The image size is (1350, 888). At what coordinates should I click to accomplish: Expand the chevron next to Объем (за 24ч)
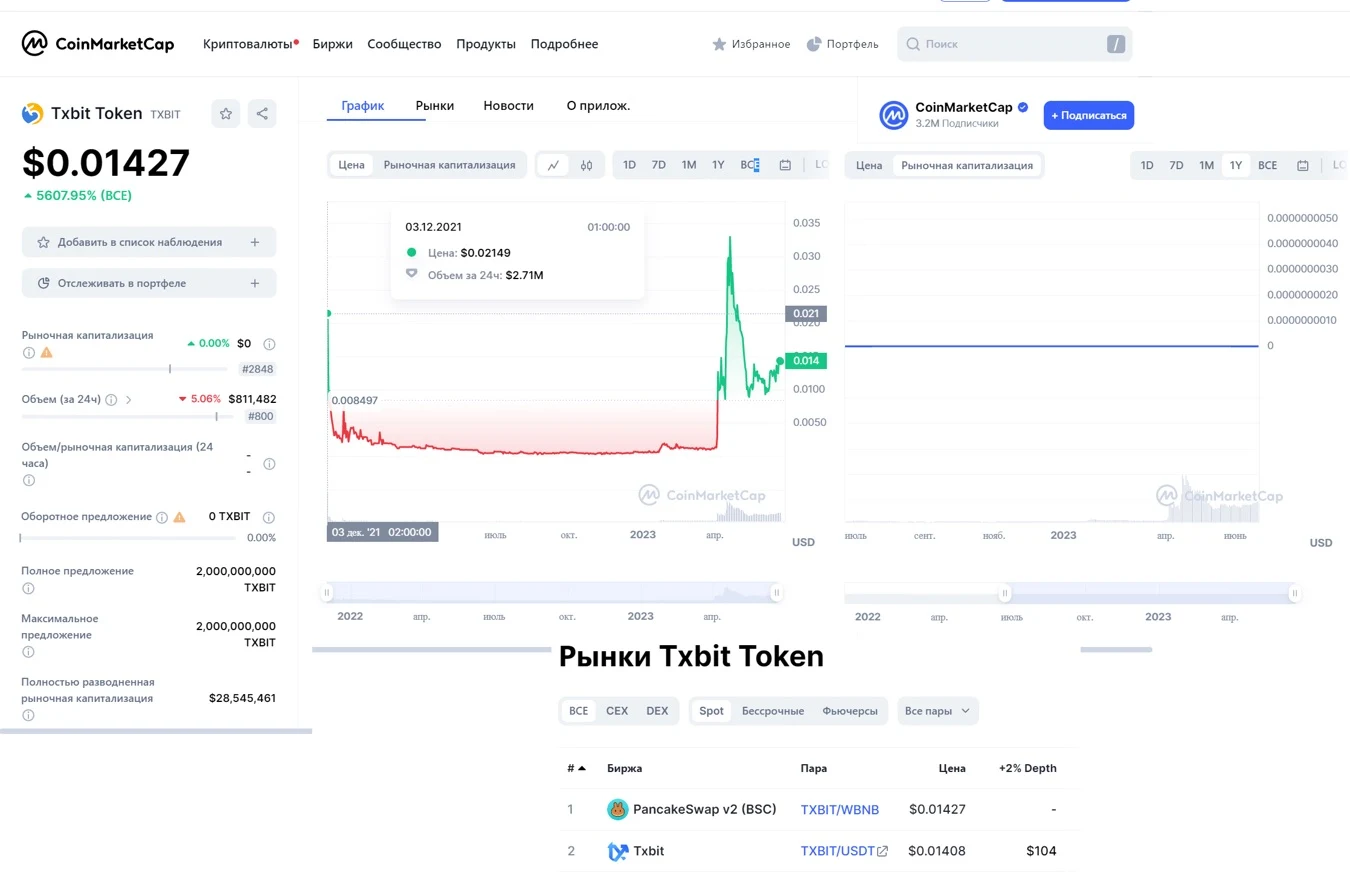coord(128,400)
